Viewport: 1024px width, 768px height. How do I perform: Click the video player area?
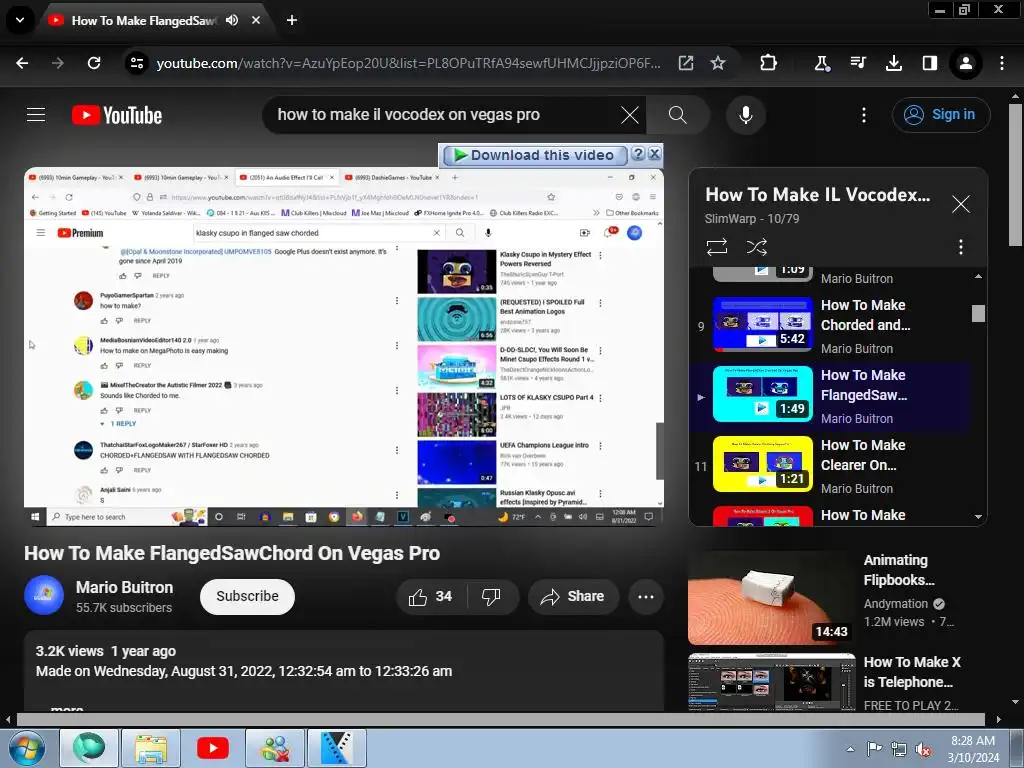click(x=344, y=347)
